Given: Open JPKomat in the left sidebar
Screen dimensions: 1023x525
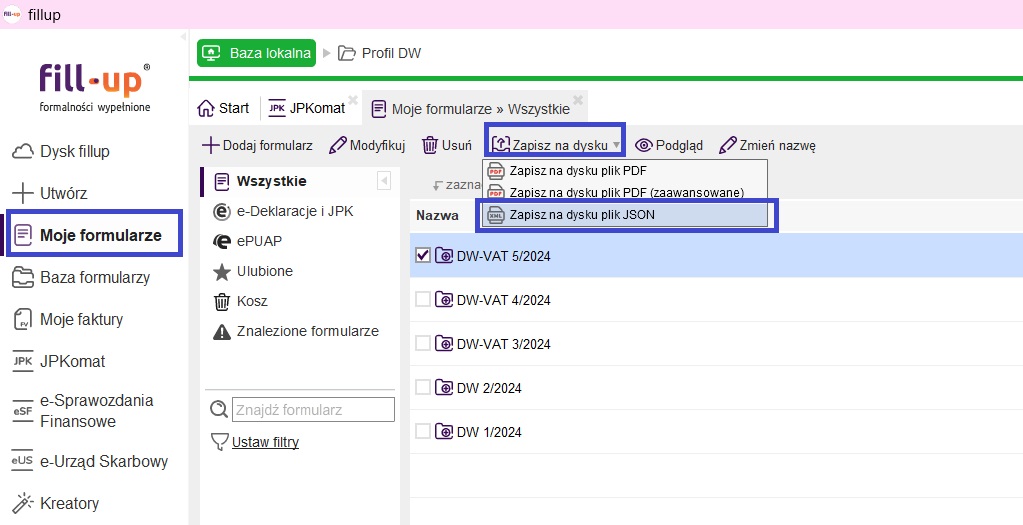Looking at the screenshot, I should click(x=59, y=361).
